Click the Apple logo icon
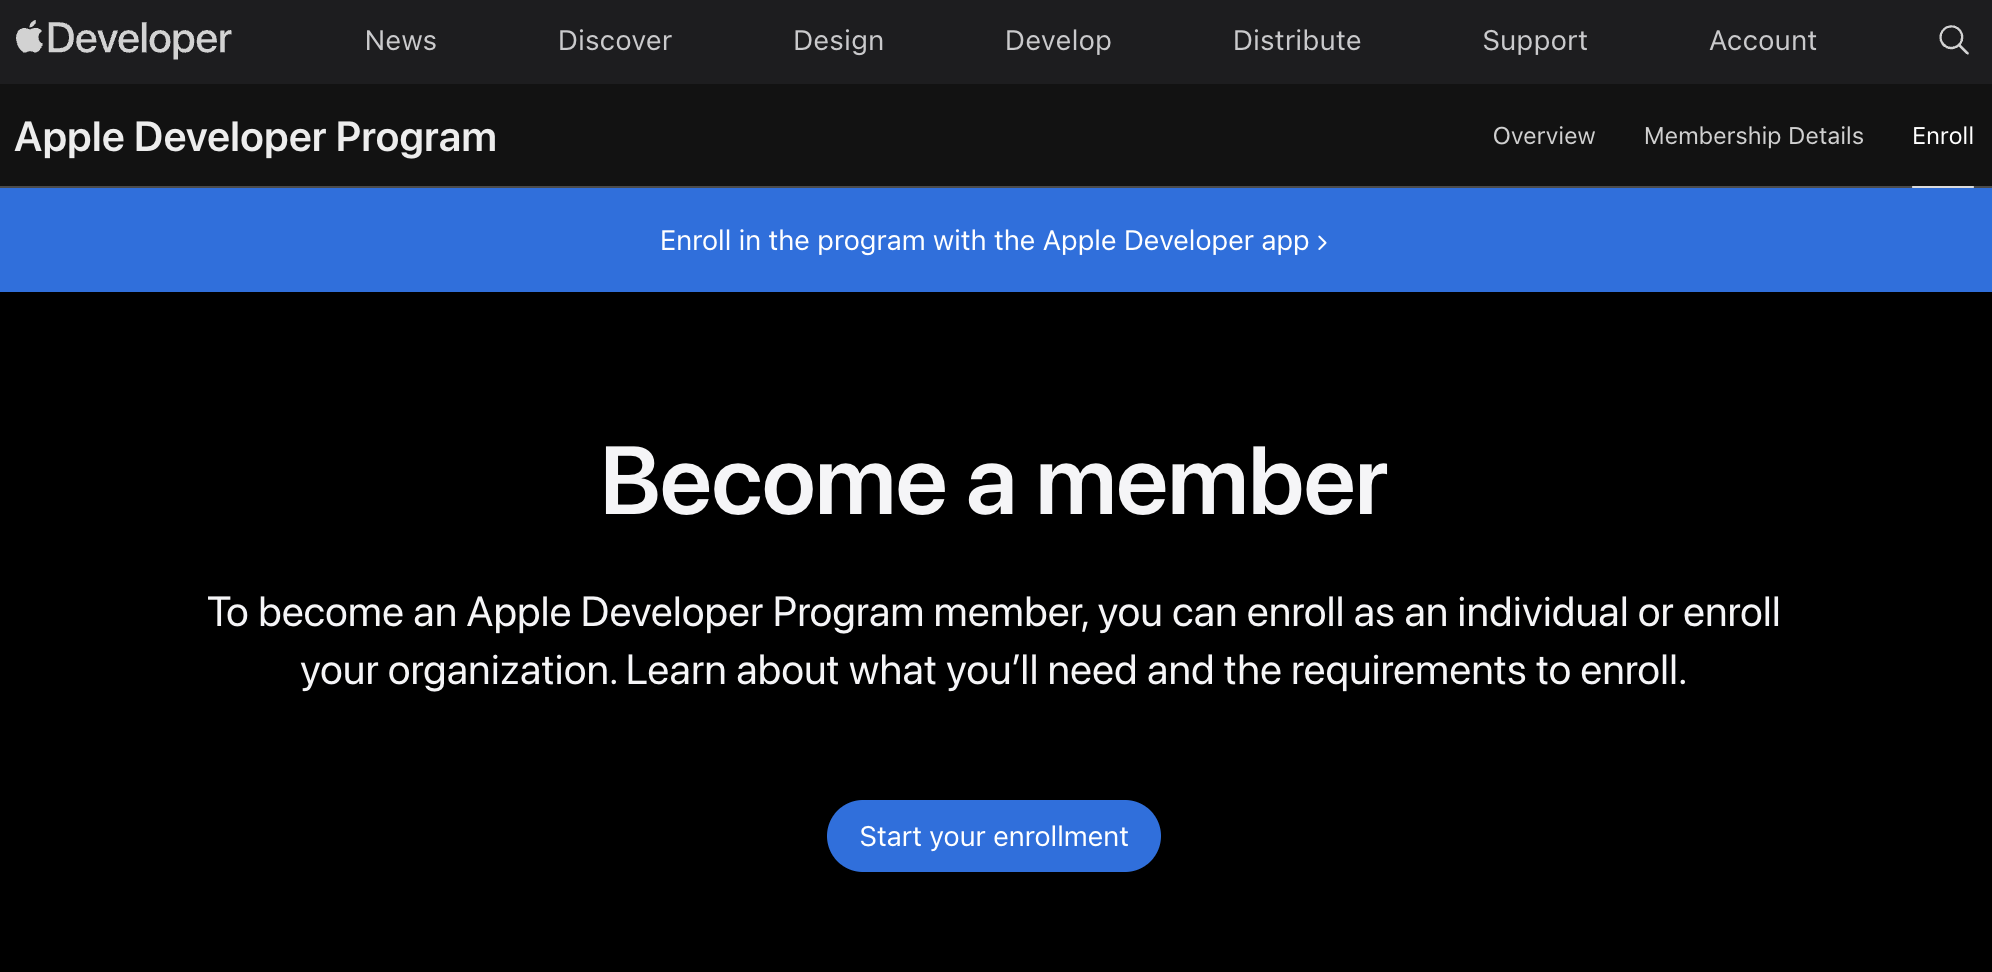This screenshot has width=1992, height=972. 29,38
